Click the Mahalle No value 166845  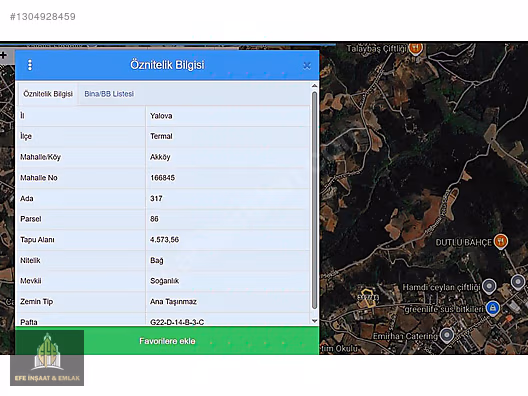(228, 178)
